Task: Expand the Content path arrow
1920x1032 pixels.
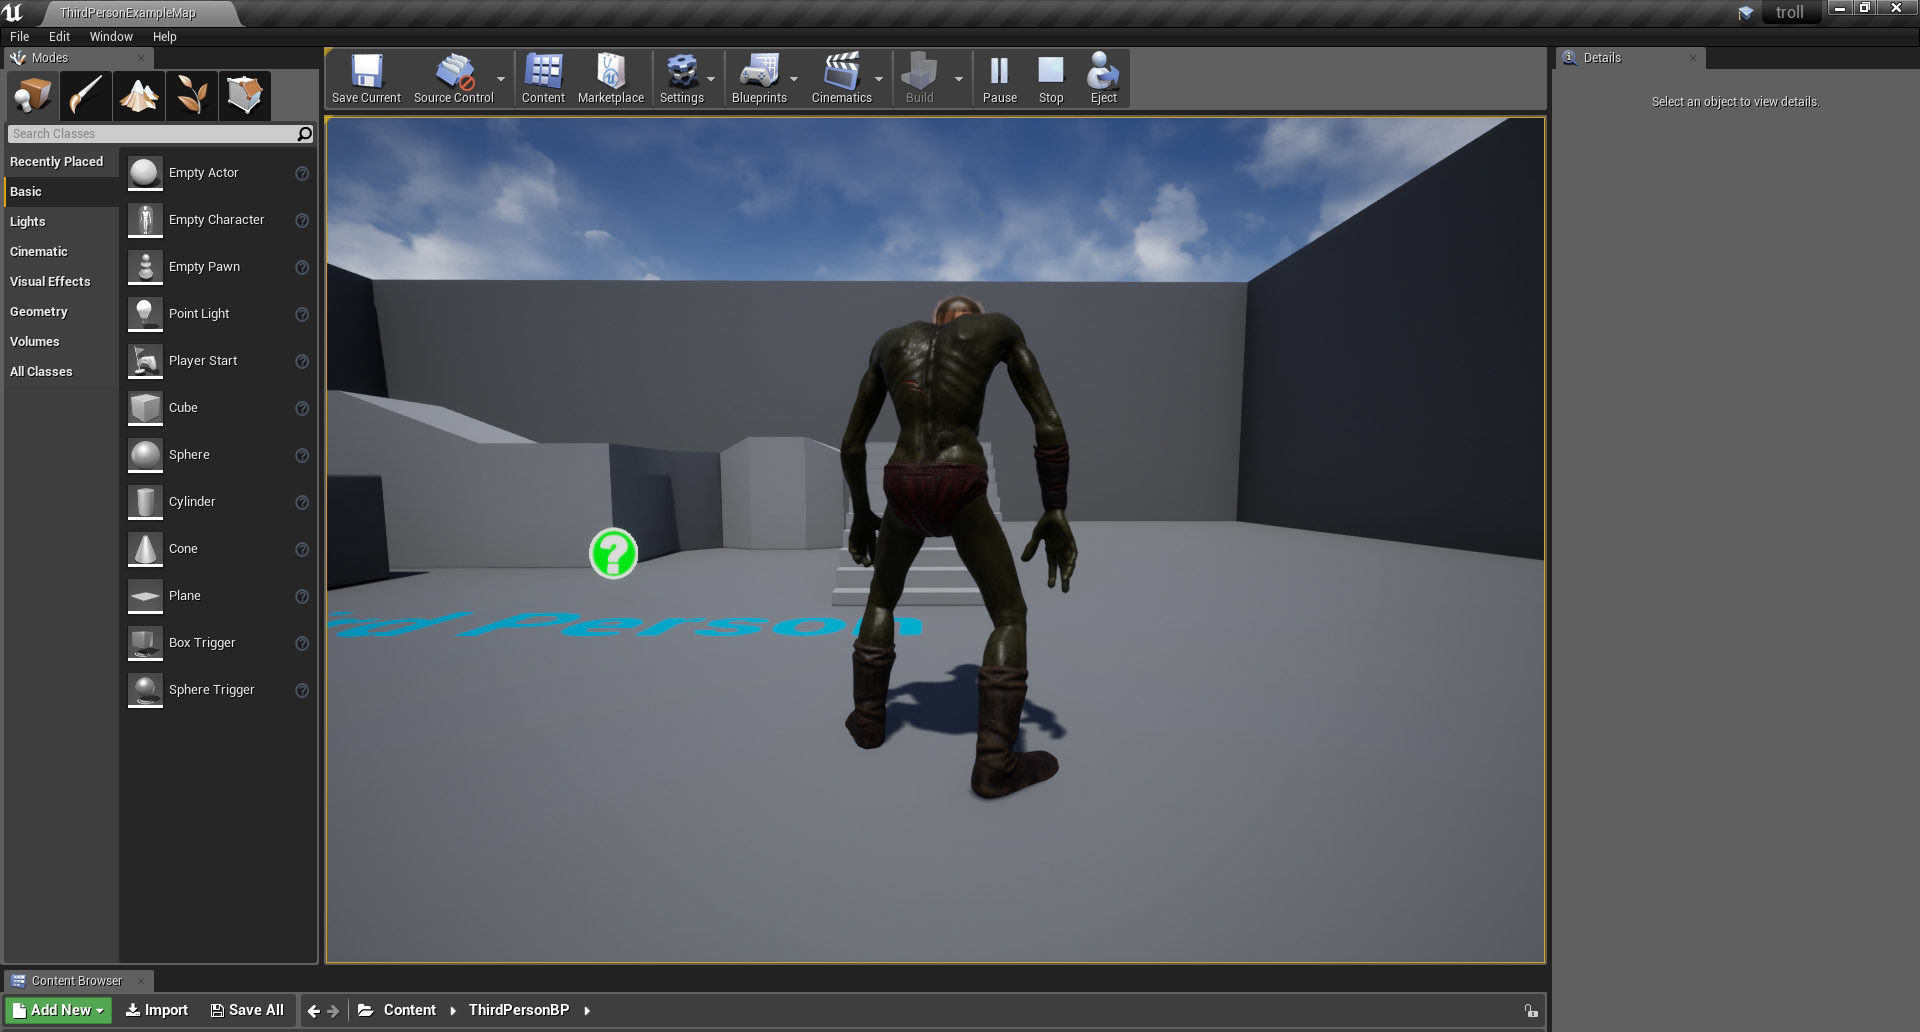Action: [453, 1011]
